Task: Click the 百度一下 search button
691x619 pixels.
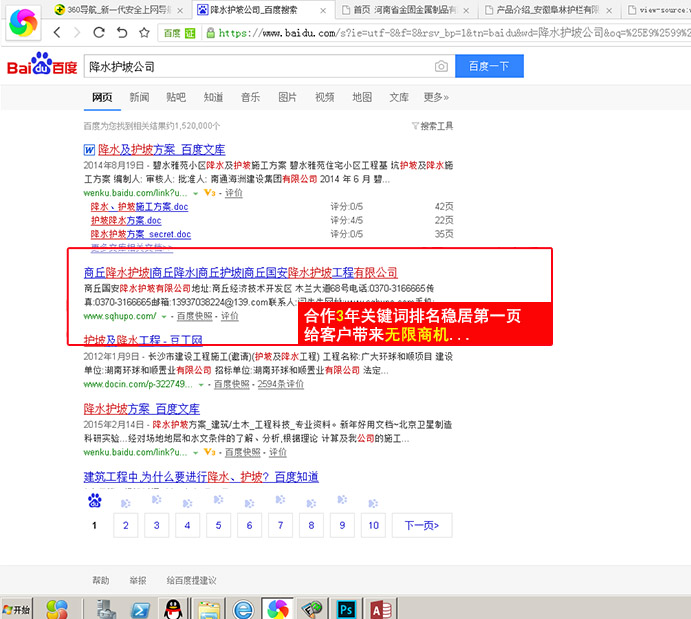Action: tap(489, 66)
